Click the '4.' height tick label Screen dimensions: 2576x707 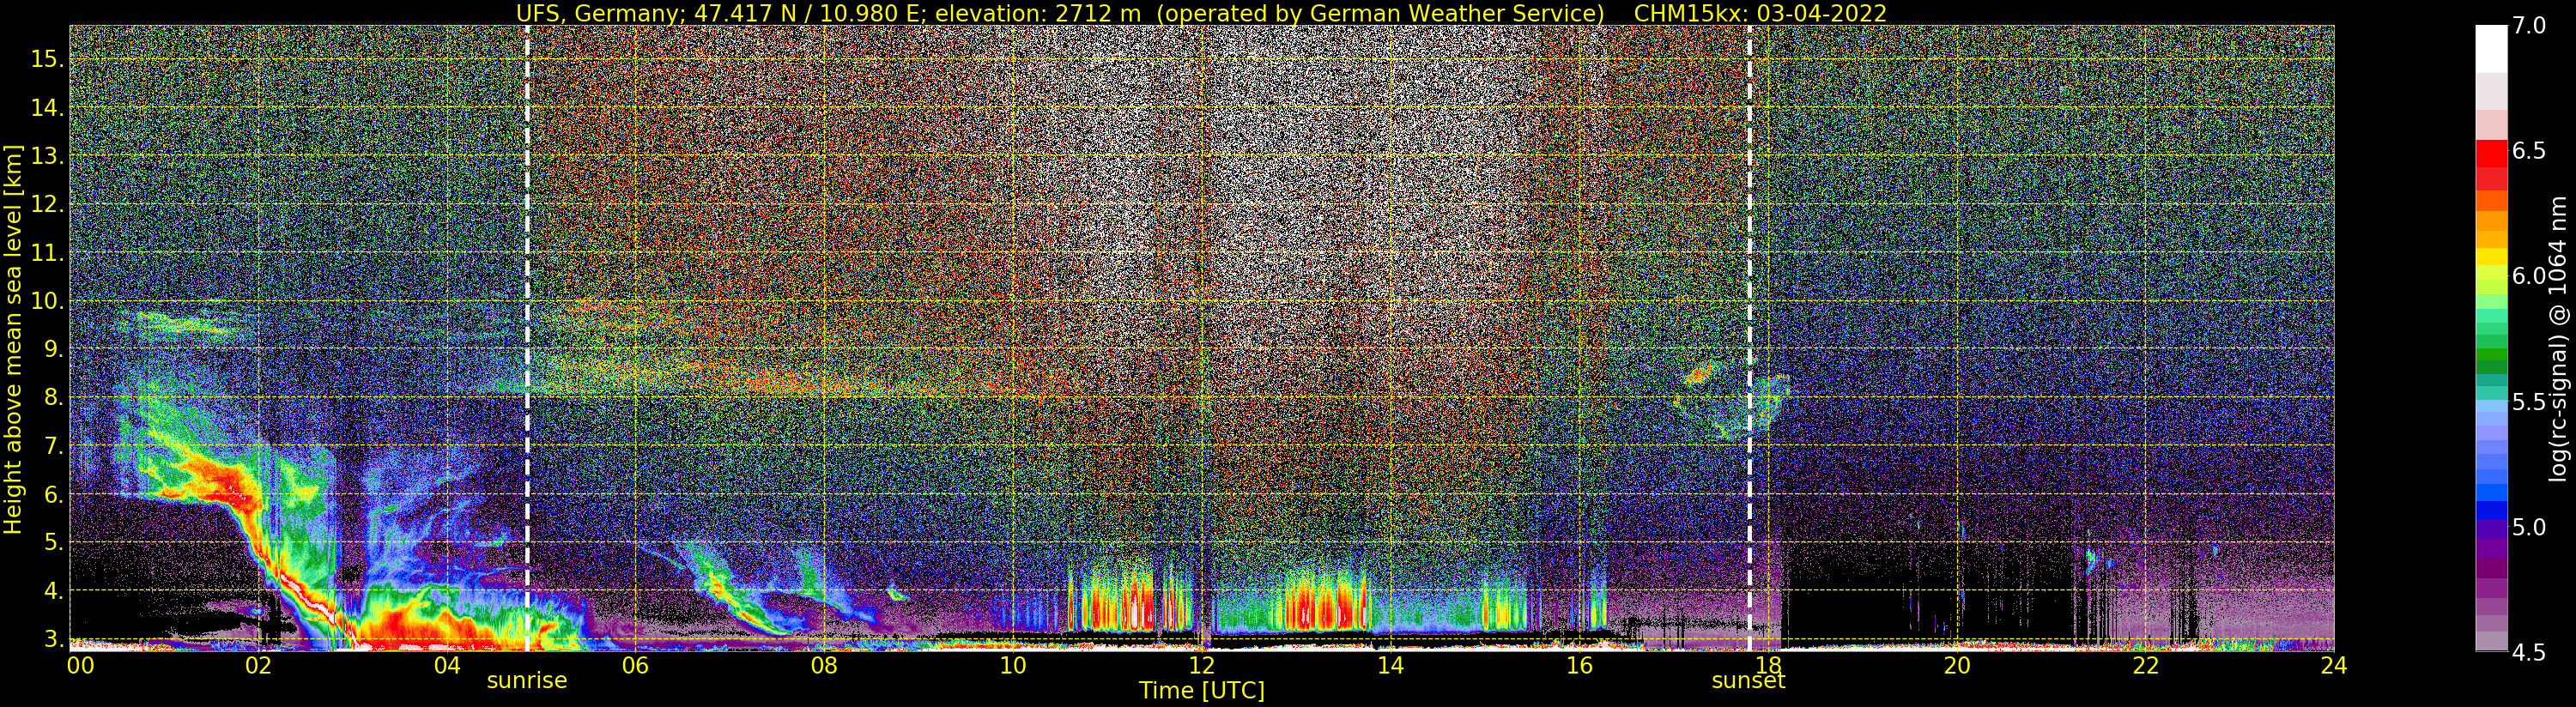pyautogui.click(x=54, y=590)
